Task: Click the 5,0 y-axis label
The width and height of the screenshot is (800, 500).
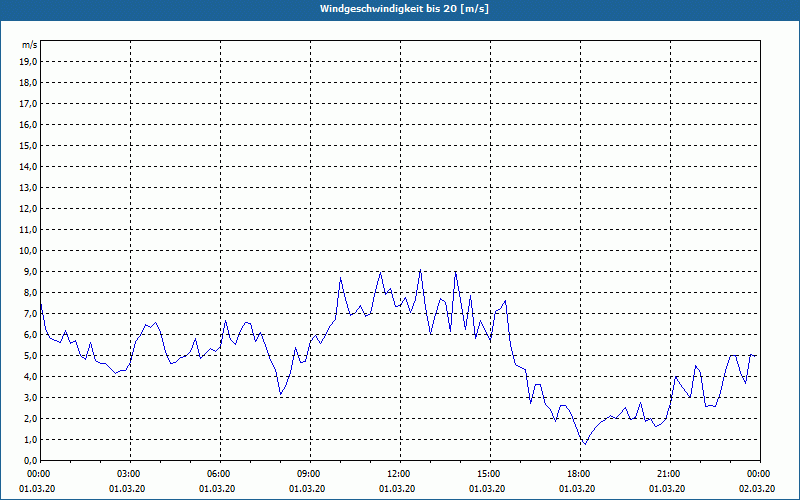Action: coord(30,356)
